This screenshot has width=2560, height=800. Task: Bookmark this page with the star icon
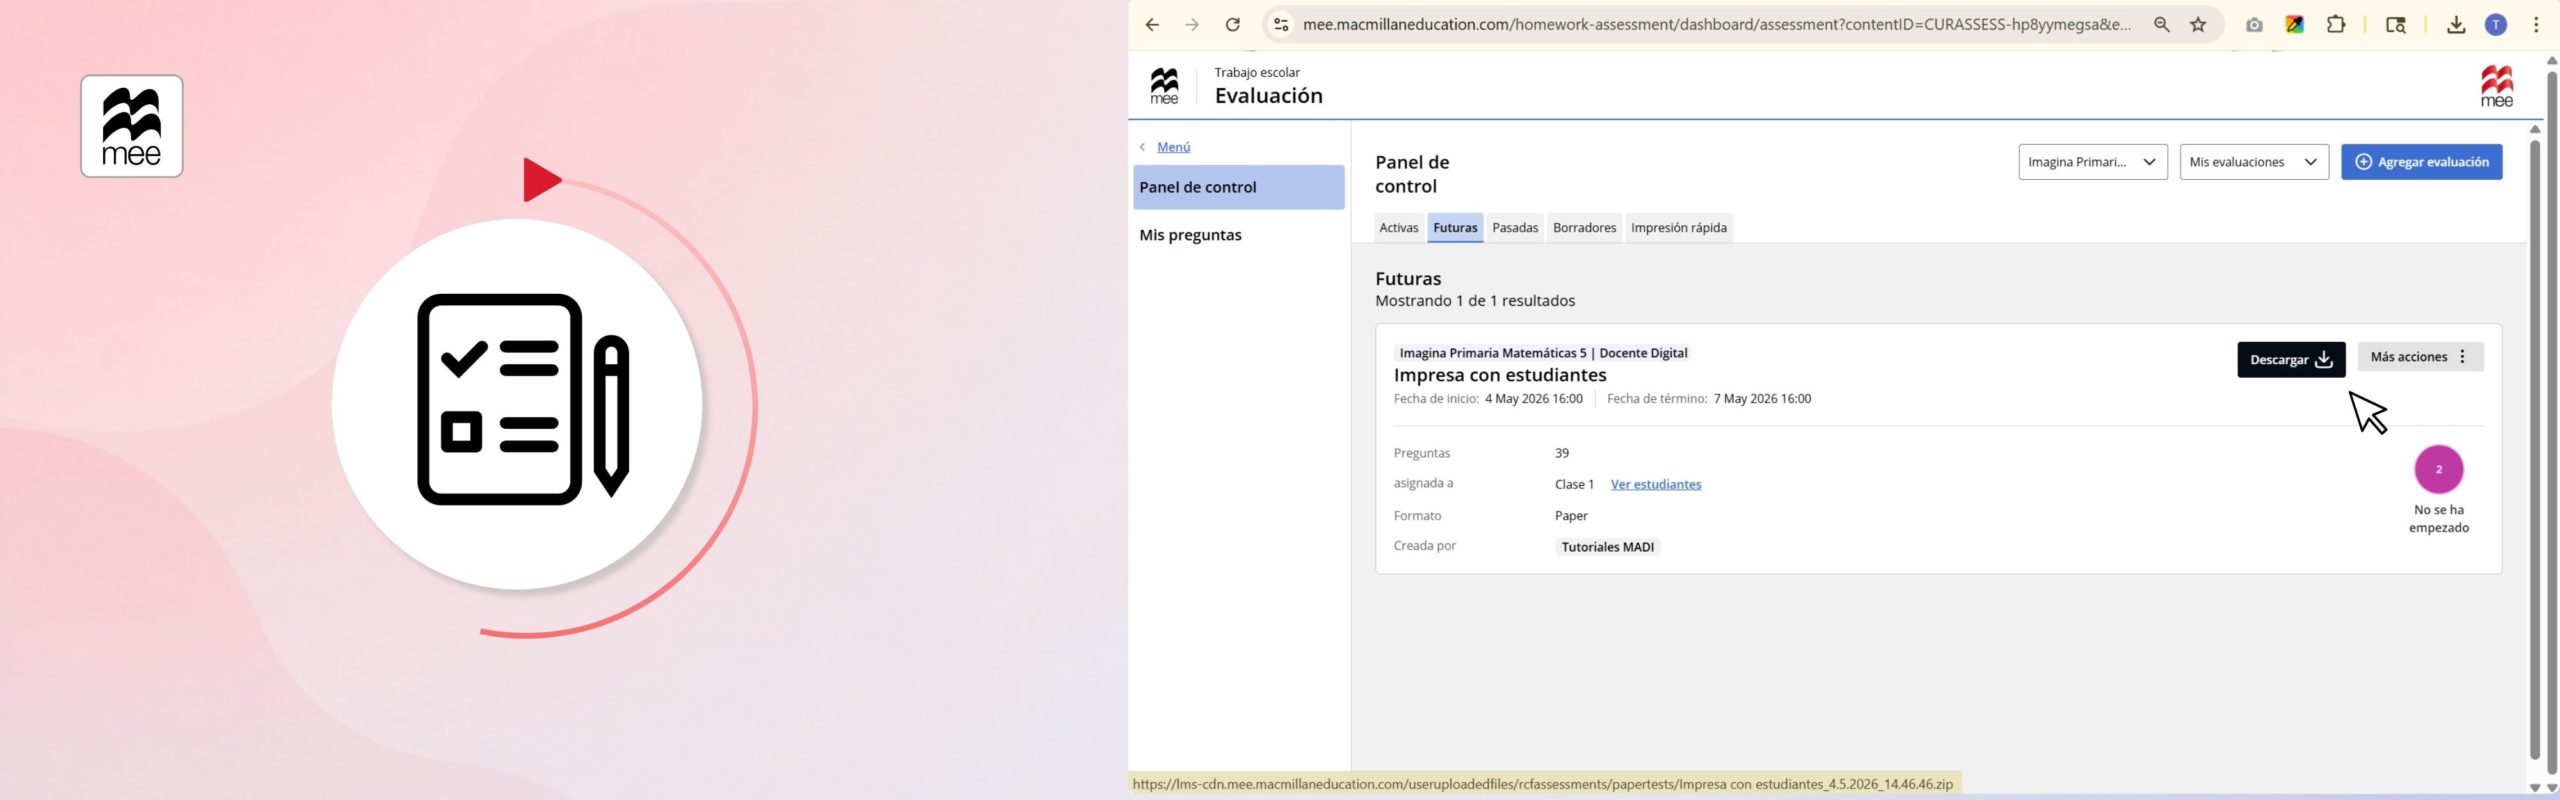coord(2198,25)
